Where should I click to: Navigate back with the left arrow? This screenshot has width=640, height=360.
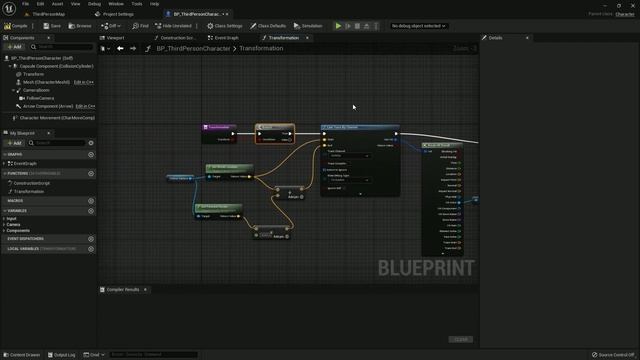120,49
